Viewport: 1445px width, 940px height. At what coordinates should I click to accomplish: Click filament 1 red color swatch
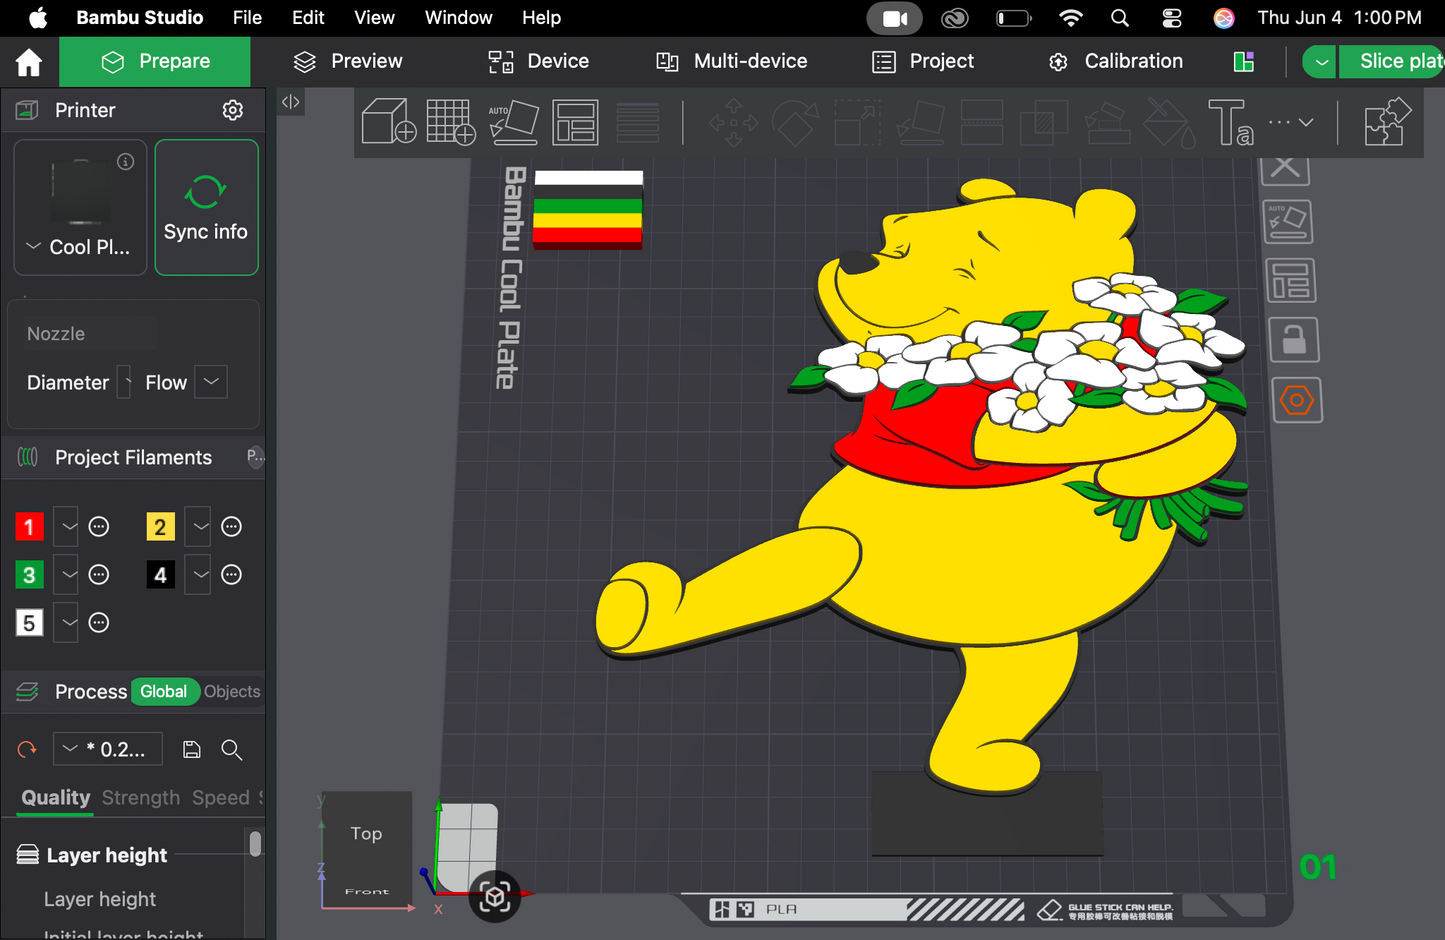coord(29,527)
